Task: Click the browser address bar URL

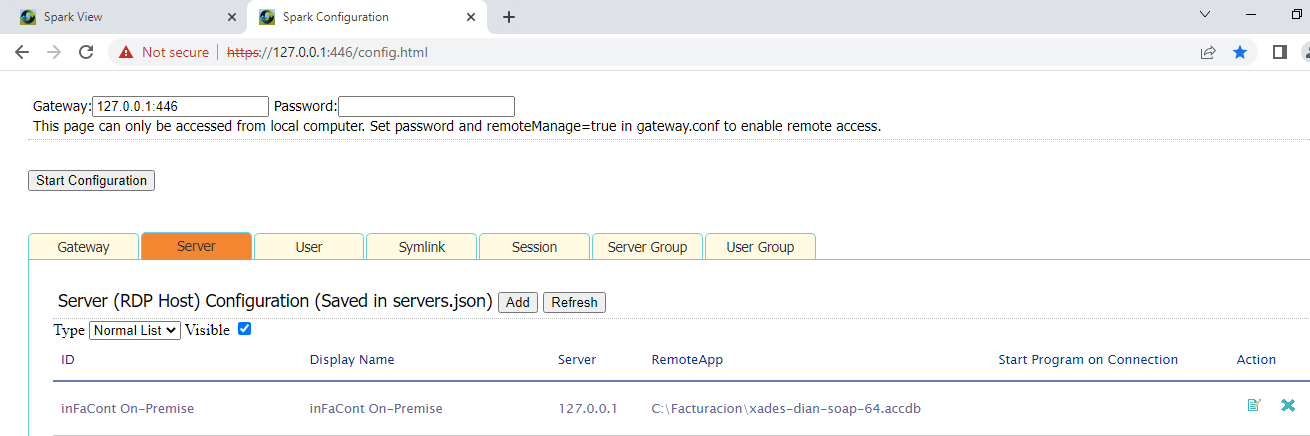Action: (327, 52)
